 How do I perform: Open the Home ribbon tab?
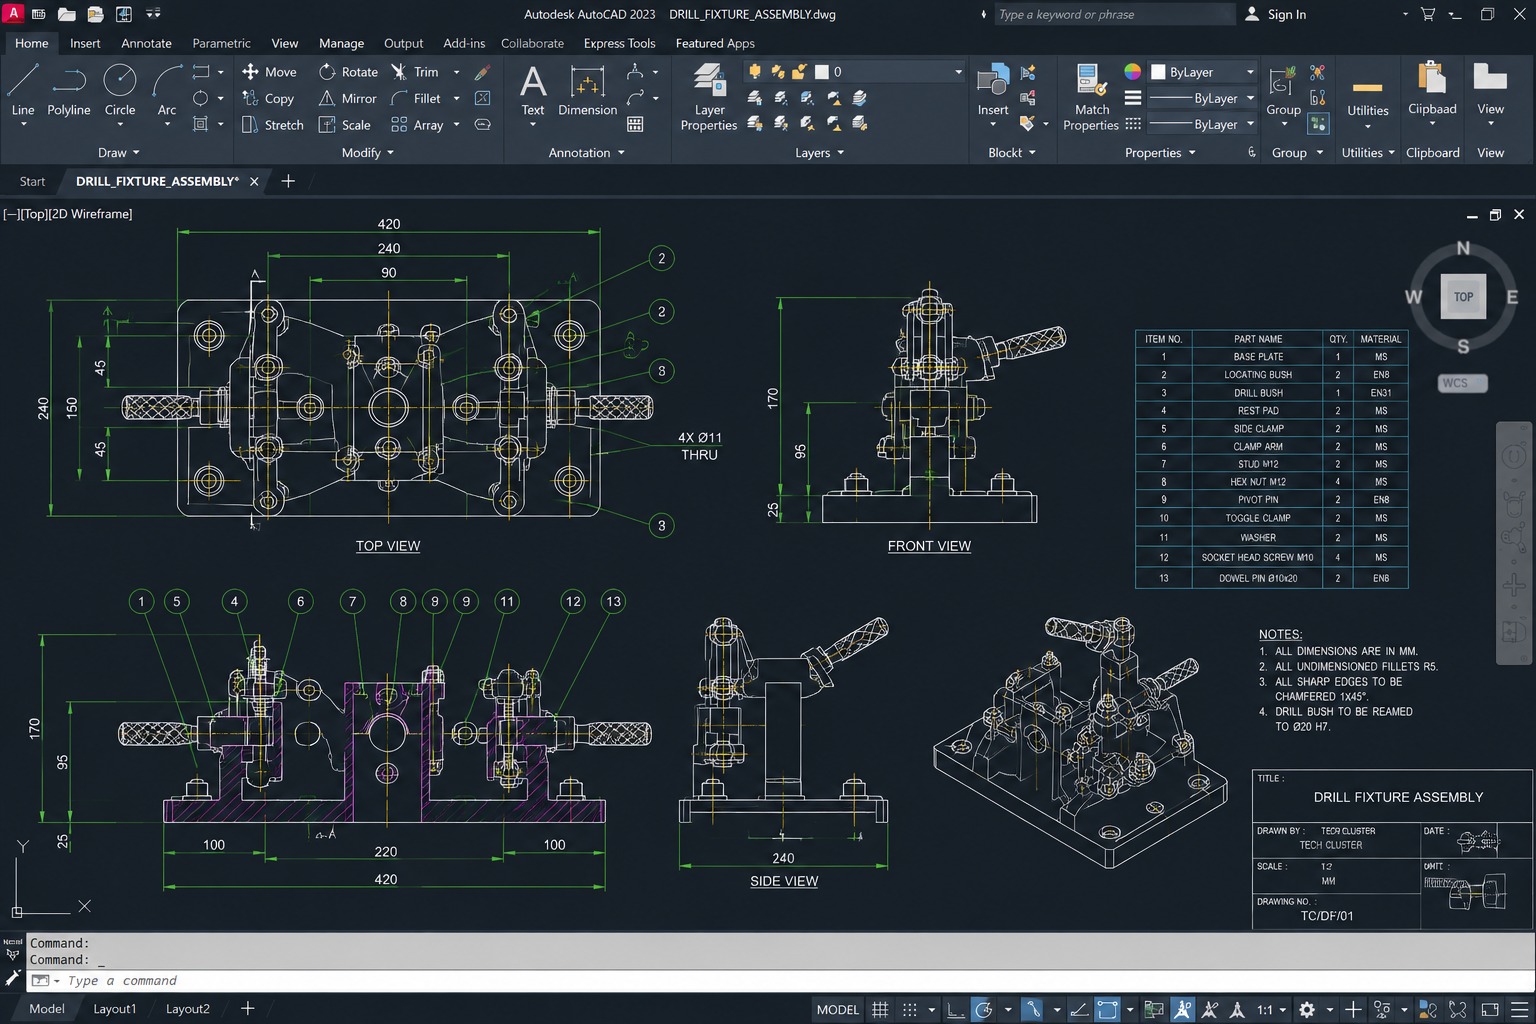click(x=32, y=43)
